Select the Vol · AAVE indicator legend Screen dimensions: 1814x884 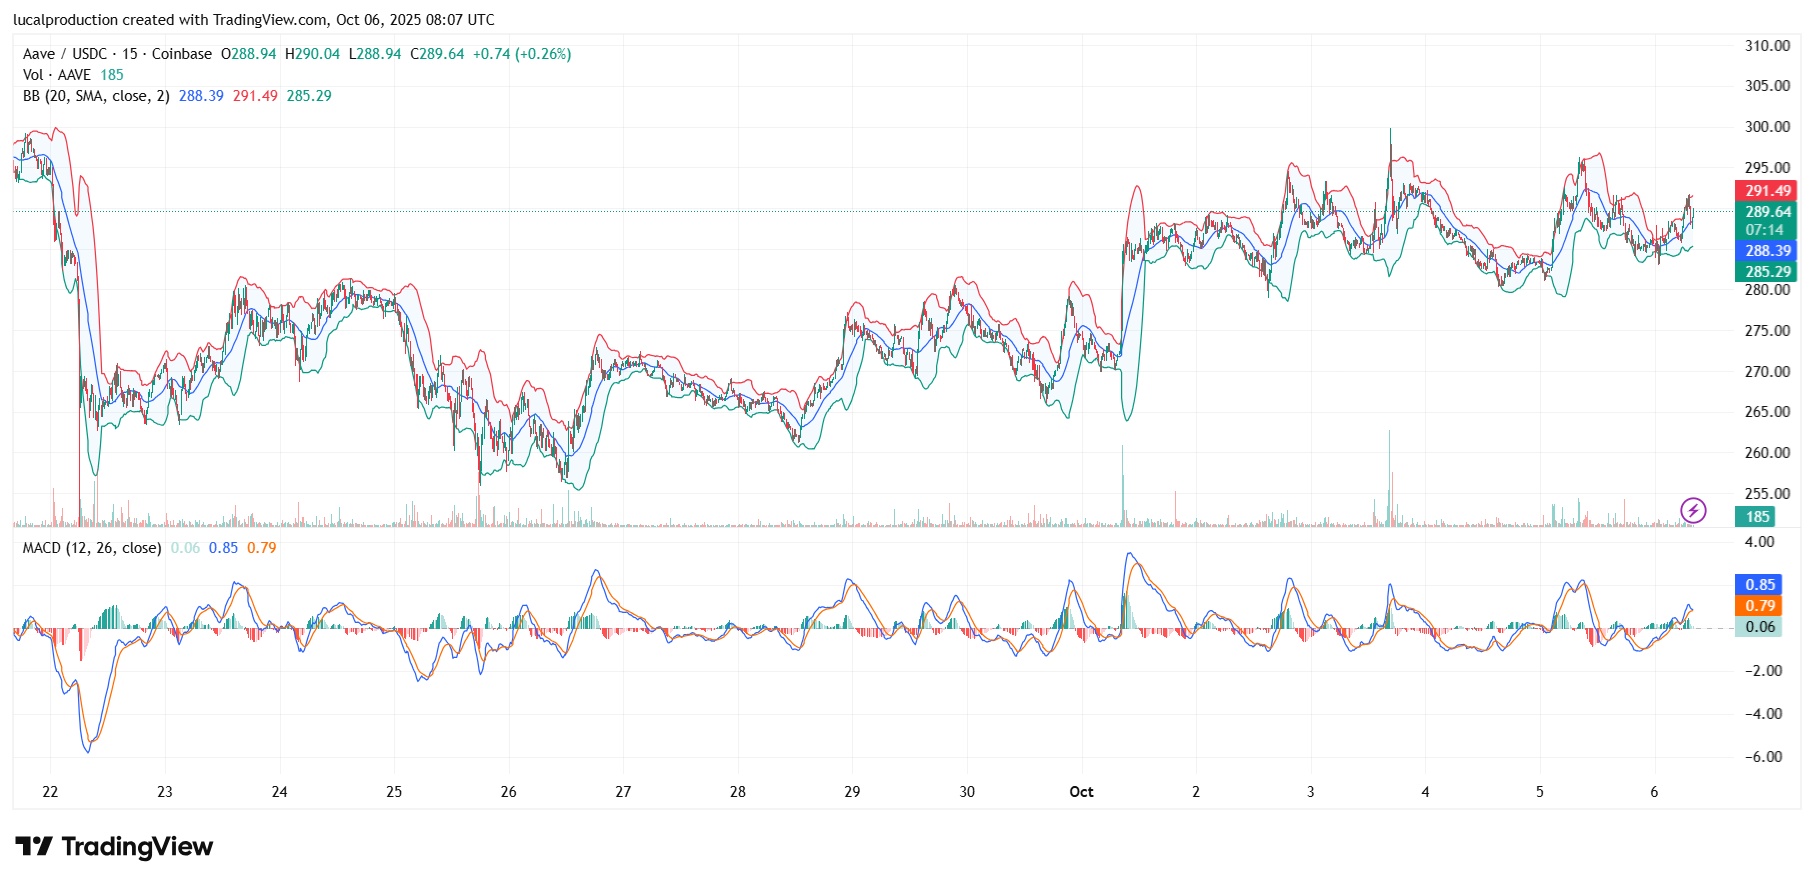(x=57, y=75)
